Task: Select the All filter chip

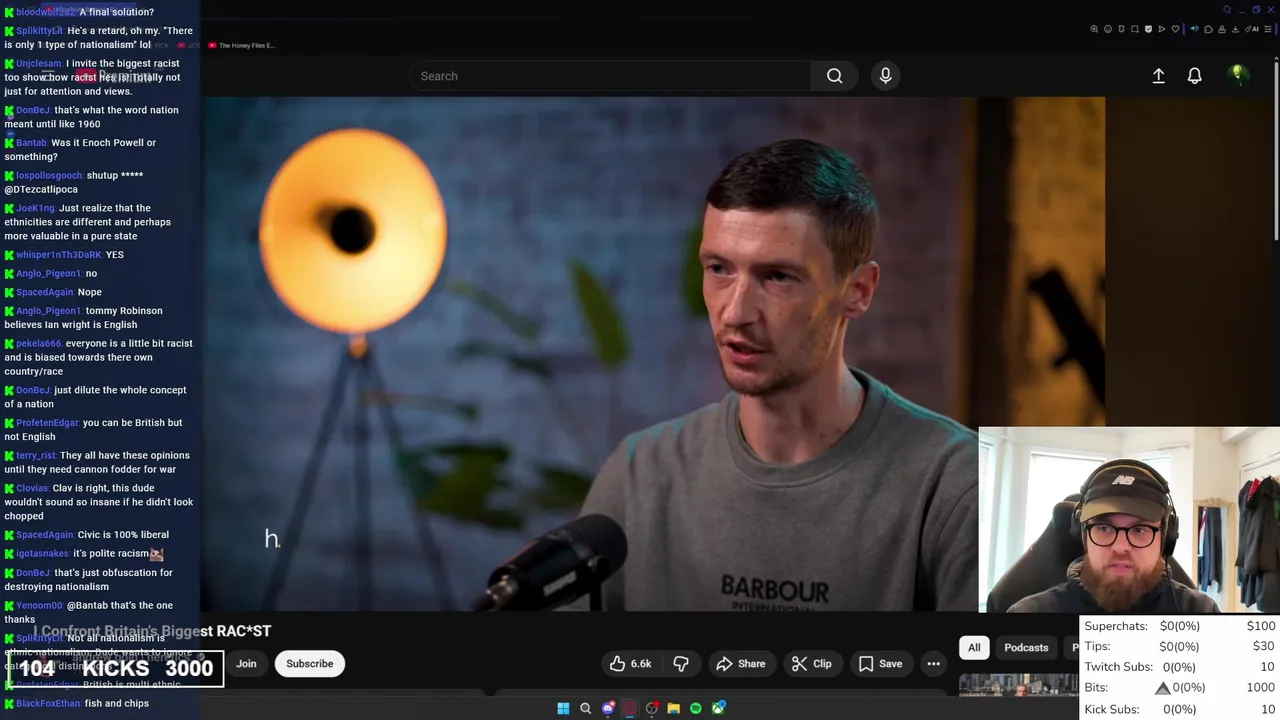Action: [x=974, y=648]
